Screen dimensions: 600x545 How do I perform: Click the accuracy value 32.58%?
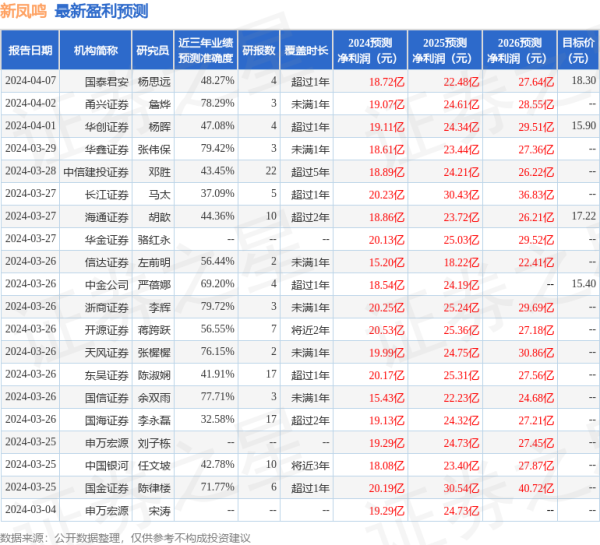(x=217, y=419)
